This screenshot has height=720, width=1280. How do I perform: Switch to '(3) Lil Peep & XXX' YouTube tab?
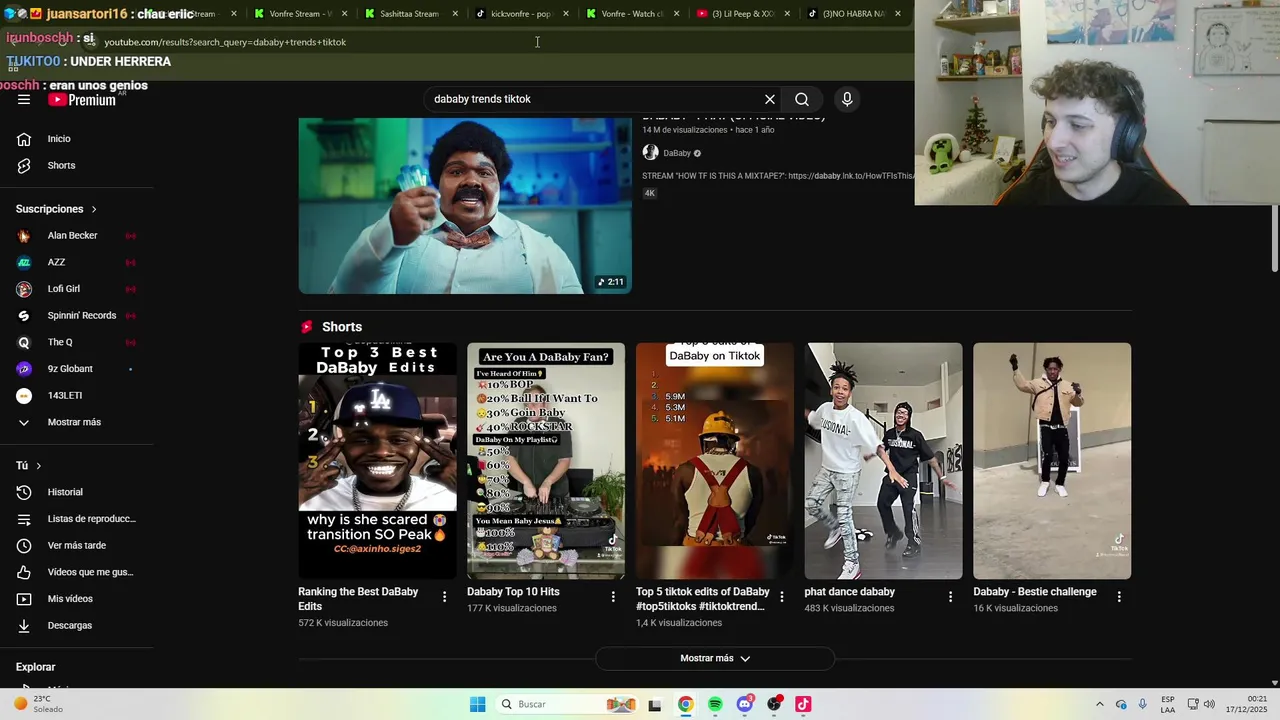(742, 14)
